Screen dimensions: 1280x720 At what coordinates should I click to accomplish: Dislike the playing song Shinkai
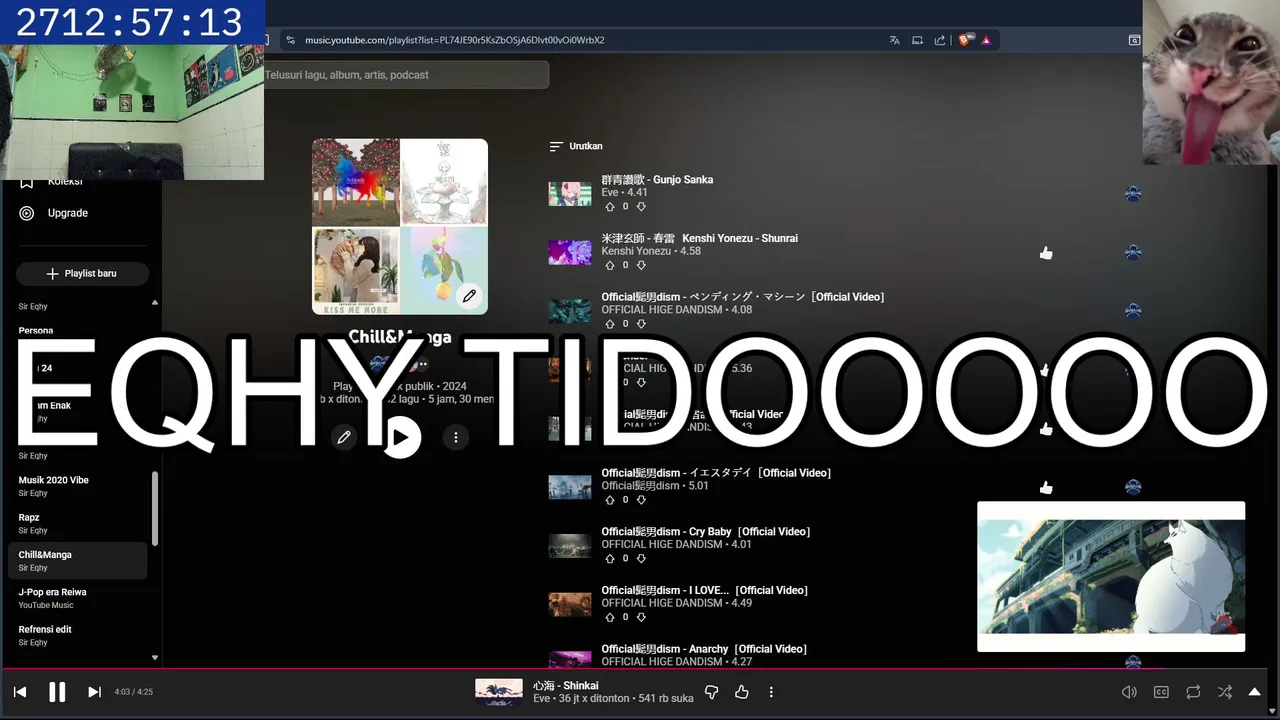[x=712, y=692]
